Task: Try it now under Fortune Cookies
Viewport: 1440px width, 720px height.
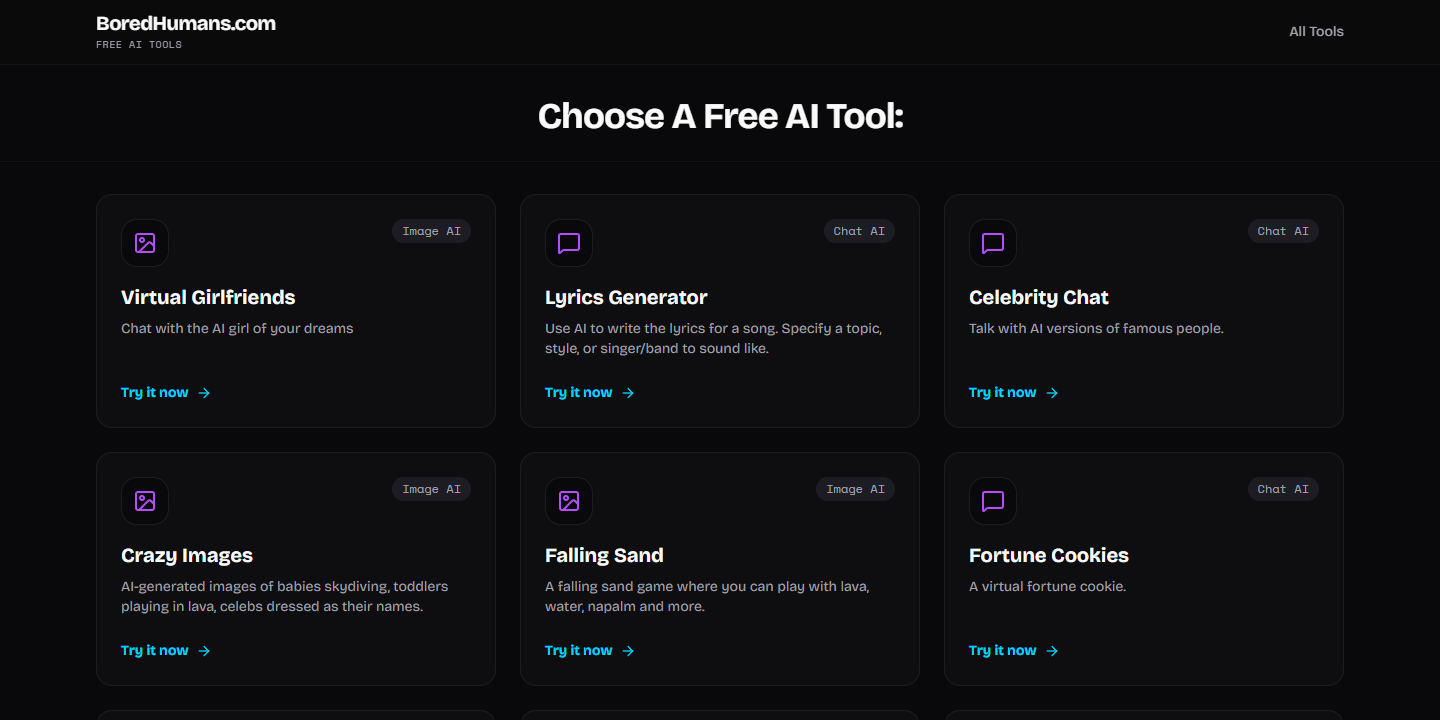Action: click(1003, 651)
